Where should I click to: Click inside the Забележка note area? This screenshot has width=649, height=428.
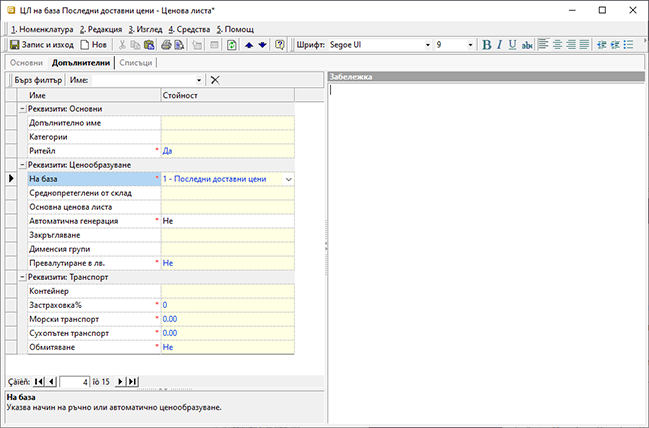coord(486,252)
